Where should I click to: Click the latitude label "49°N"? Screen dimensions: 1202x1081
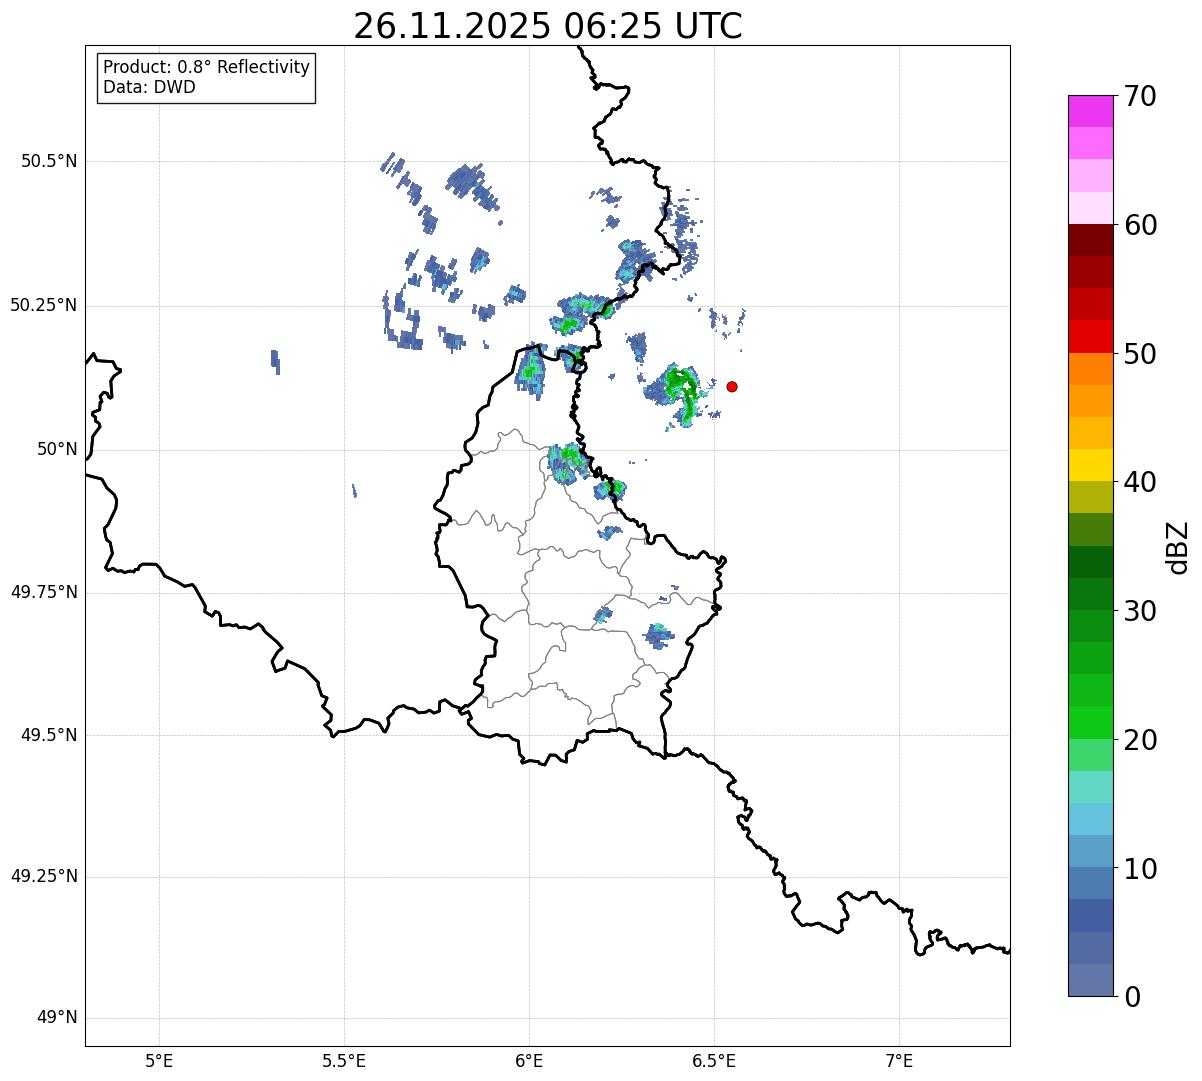[x=57, y=1018]
